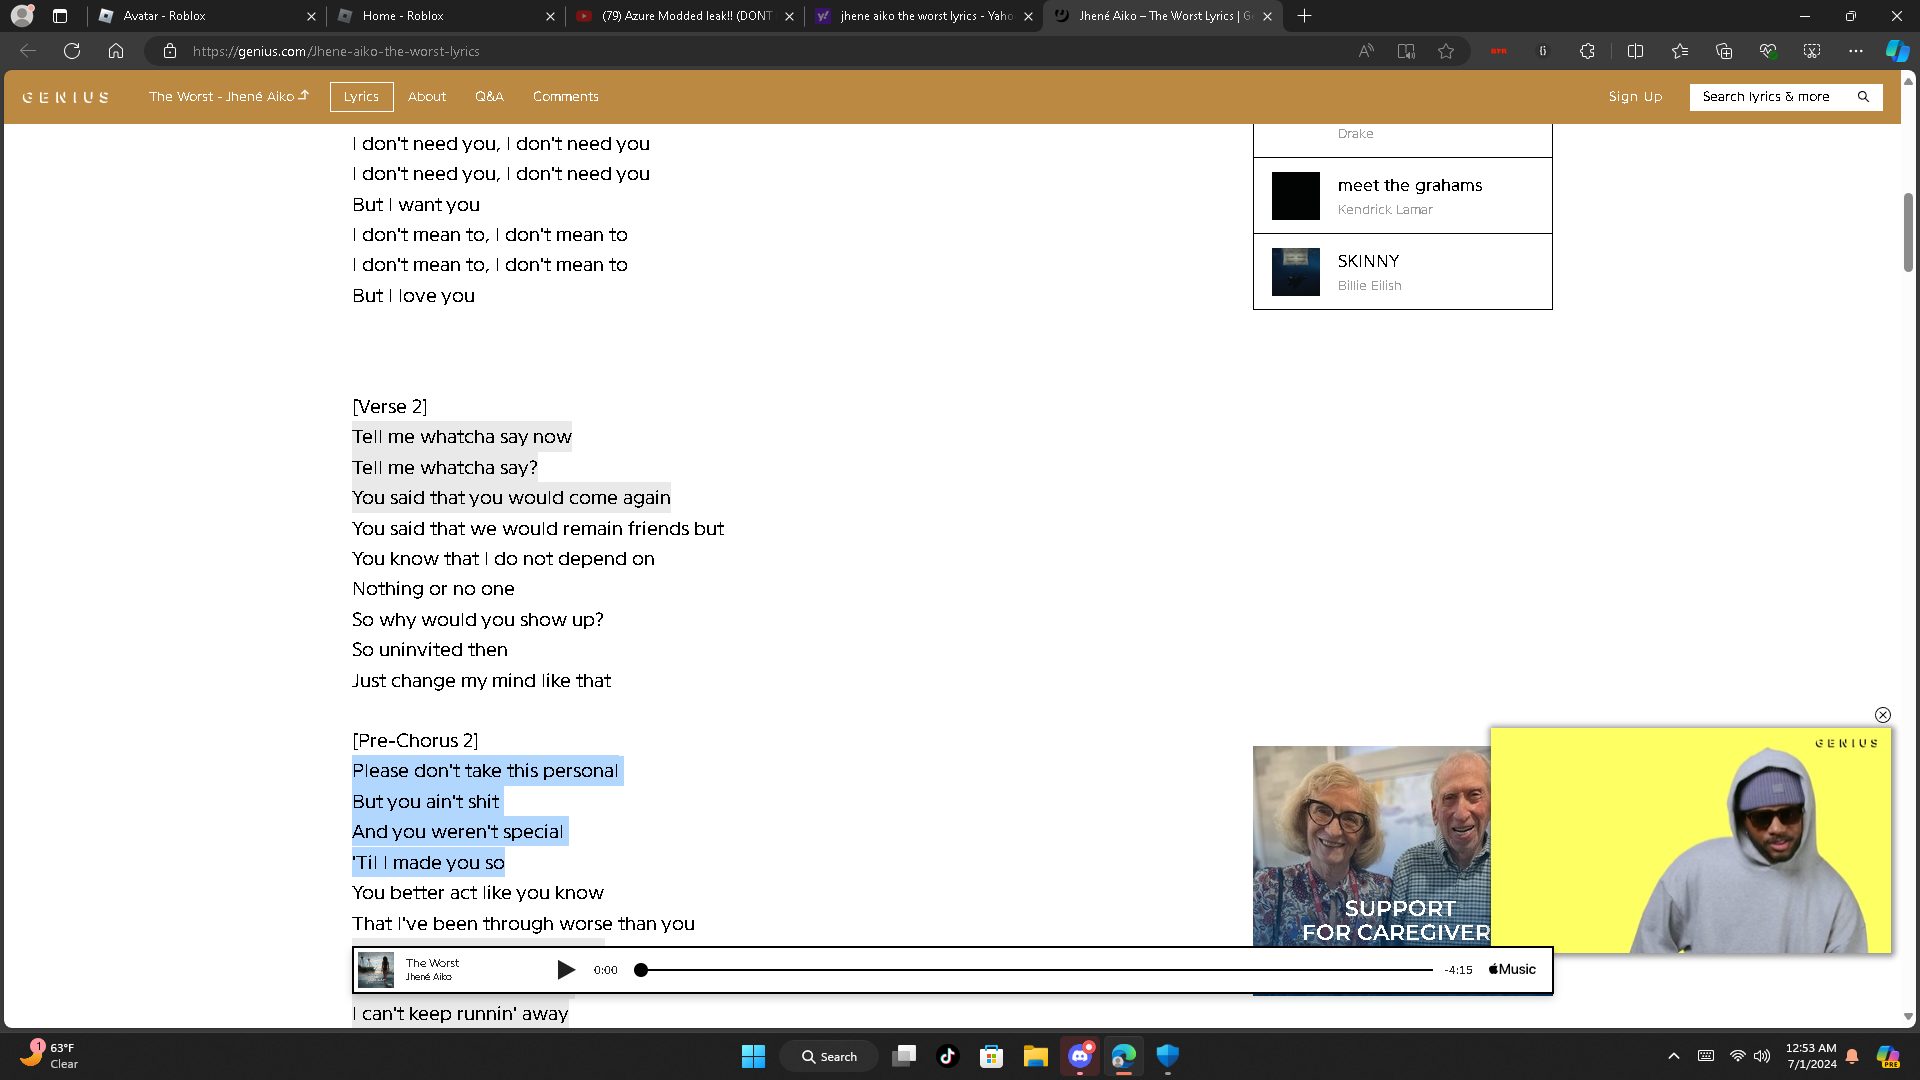Click the lyric 'Tell me whatcha say now'
This screenshot has width=1920, height=1080.
pyautogui.click(x=462, y=437)
